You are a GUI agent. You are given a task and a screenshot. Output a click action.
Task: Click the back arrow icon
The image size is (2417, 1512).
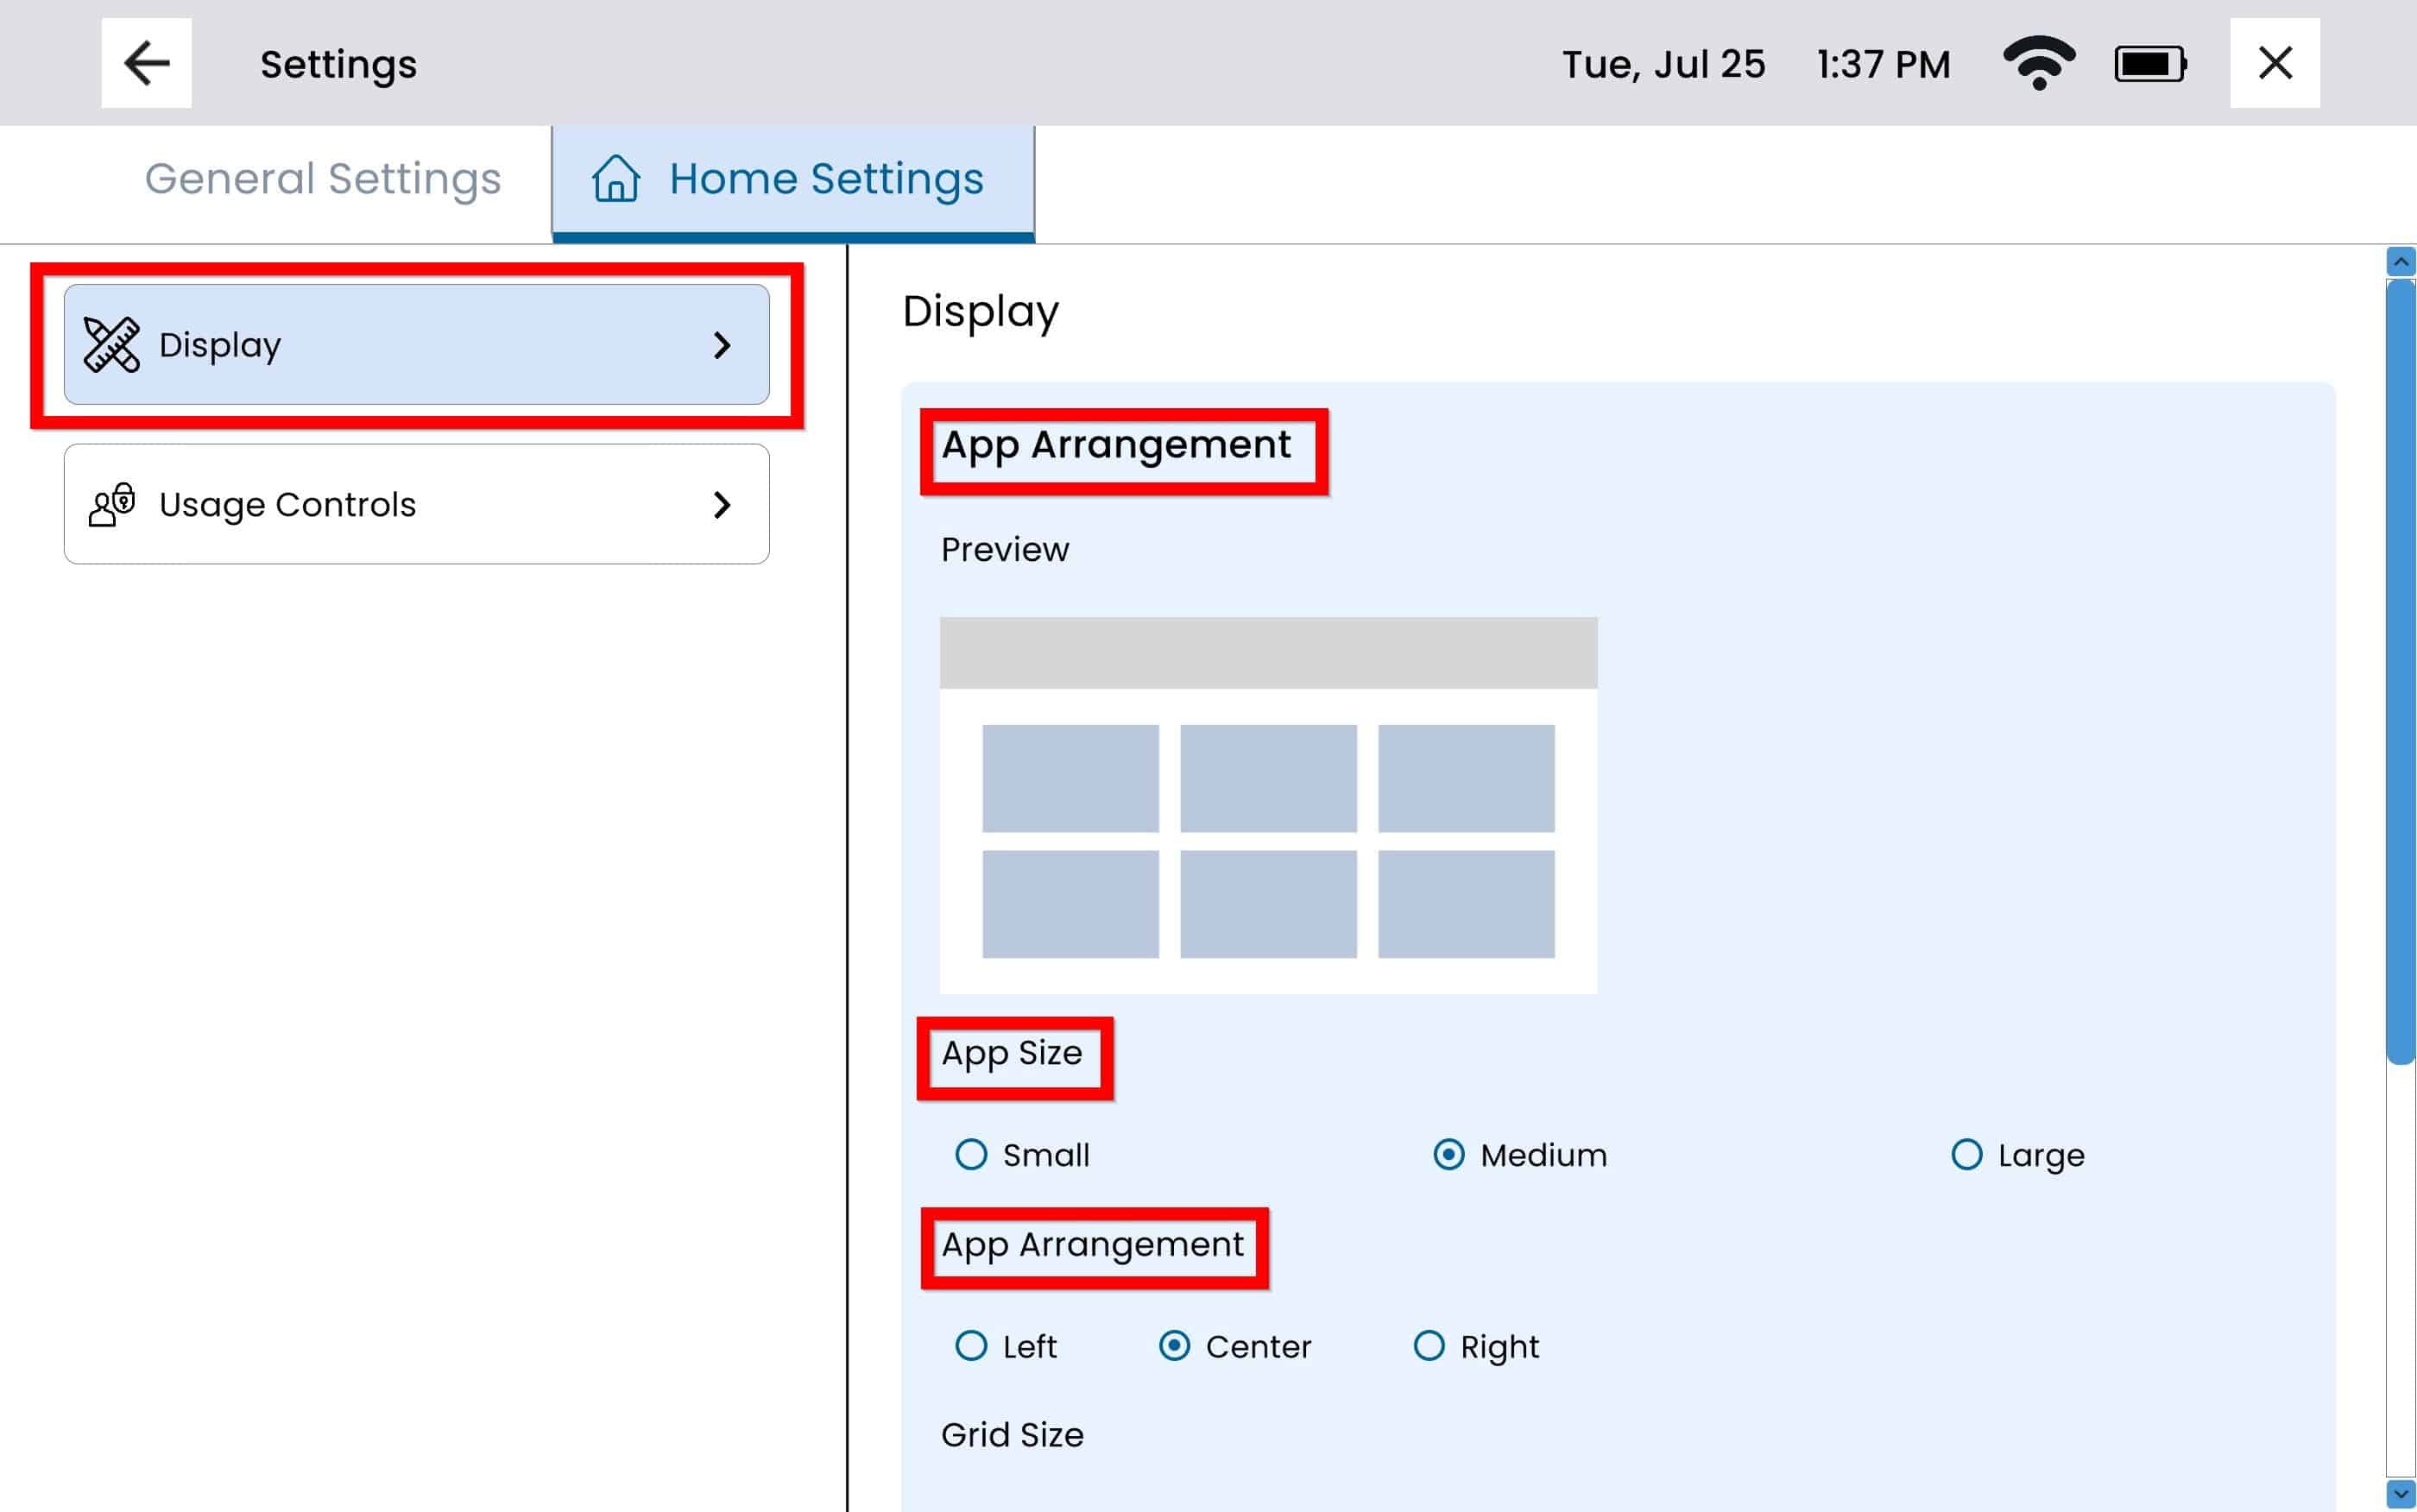tap(146, 63)
